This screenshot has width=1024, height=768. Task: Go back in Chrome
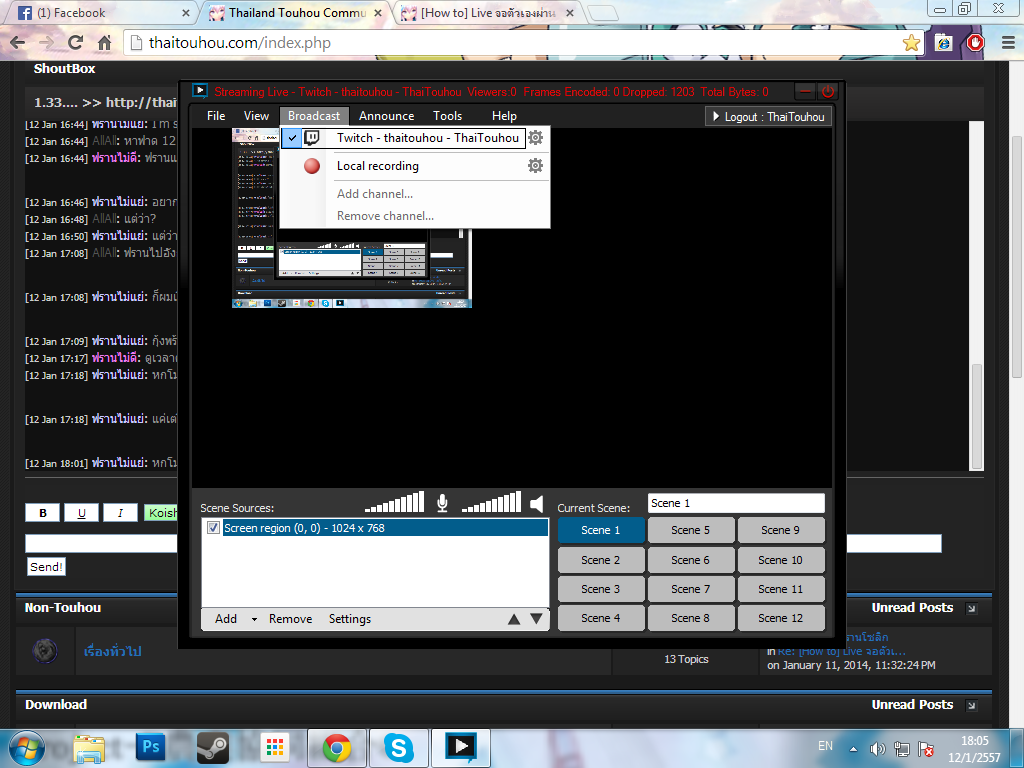coord(18,42)
